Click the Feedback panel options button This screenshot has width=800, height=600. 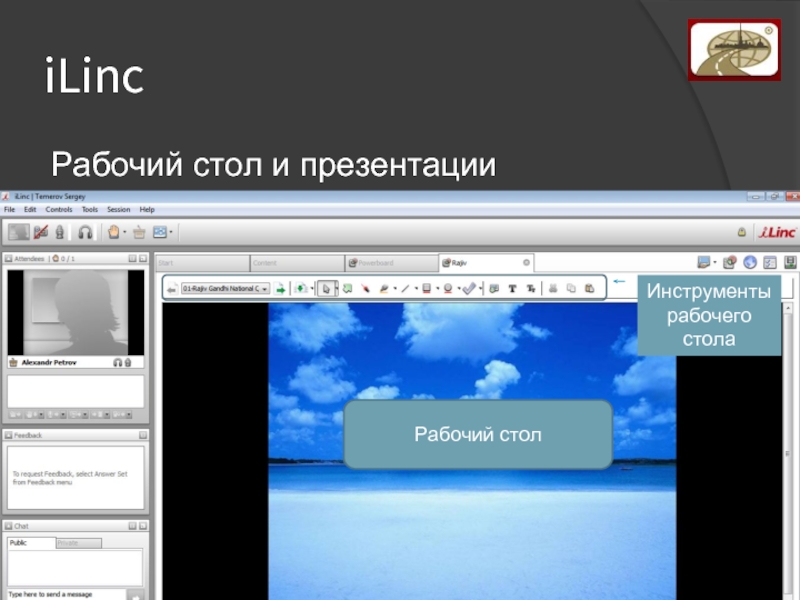[x=143, y=435]
